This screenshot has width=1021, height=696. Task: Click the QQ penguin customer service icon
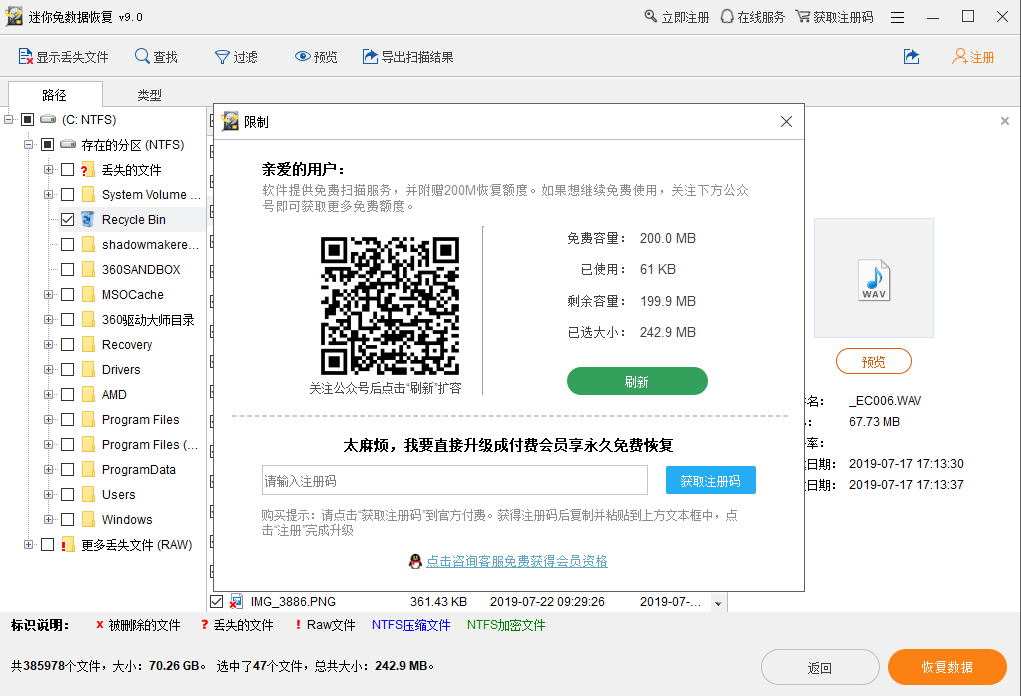[415, 561]
